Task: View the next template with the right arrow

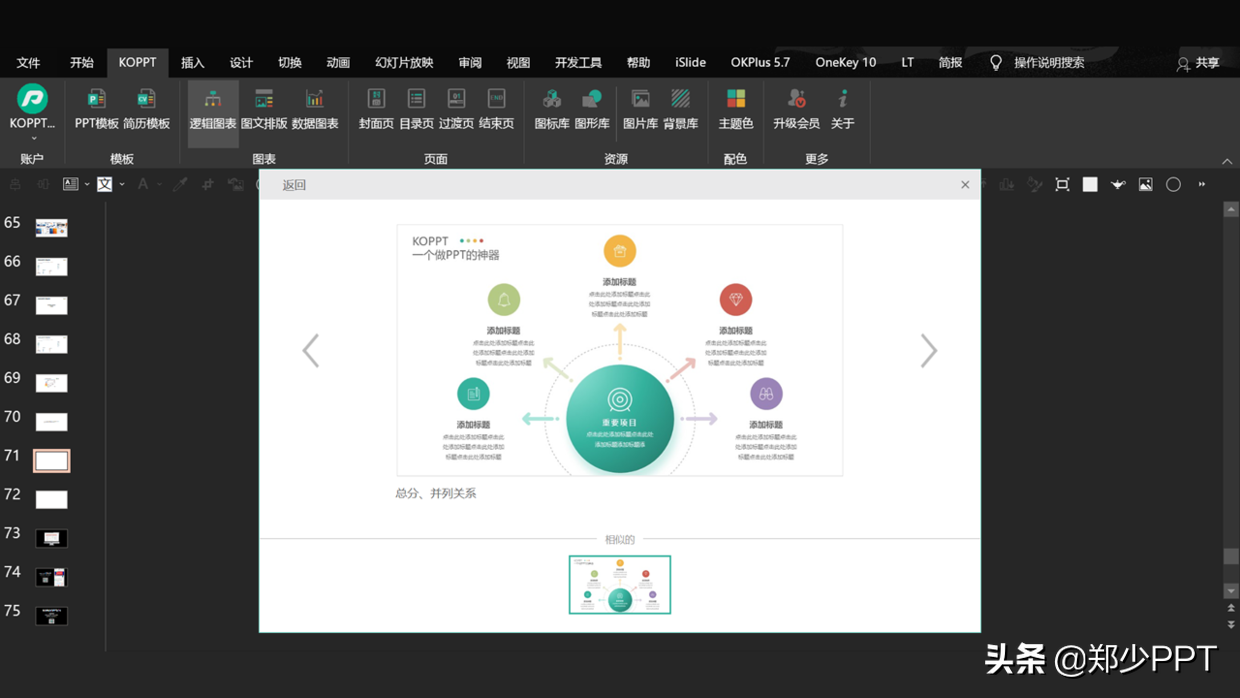Action: [929, 351]
